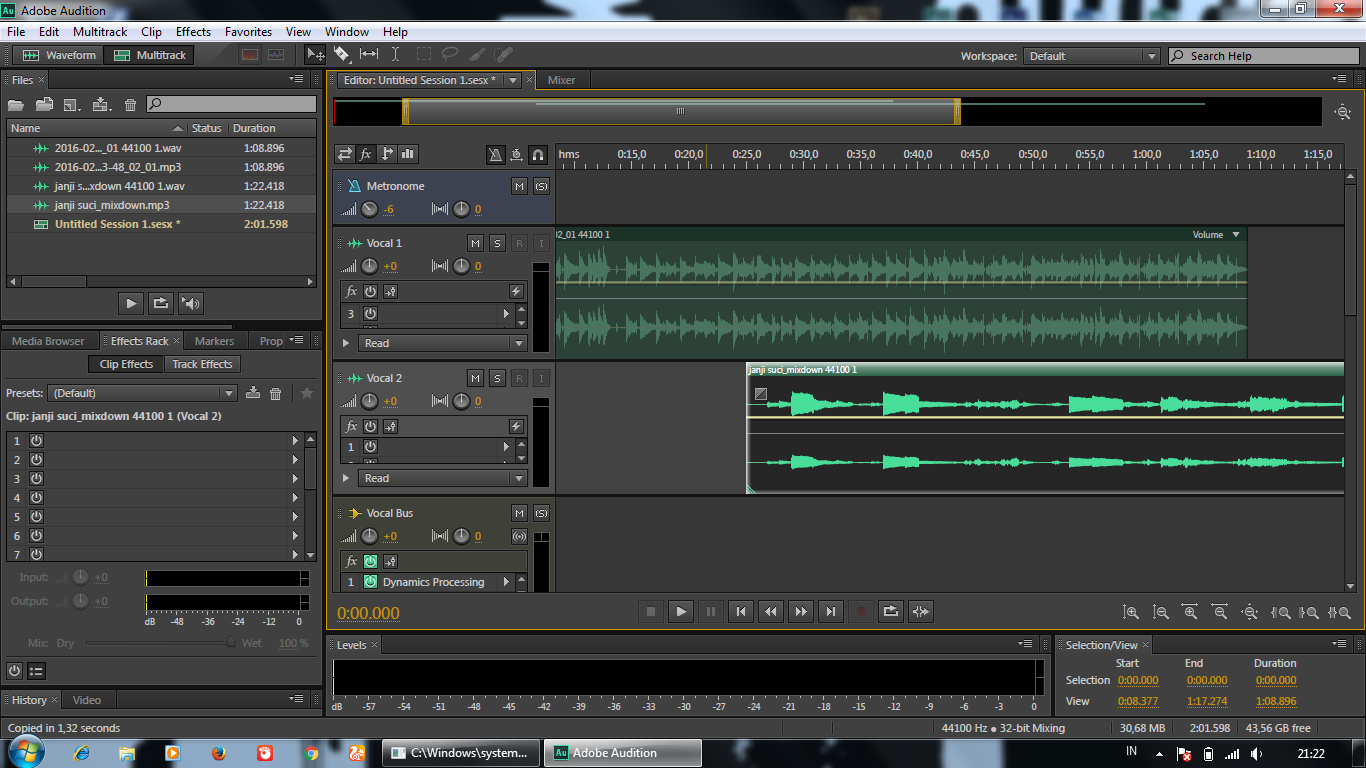Image resolution: width=1366 pixels, height=768 pixels.
Task: Open the Effects menu
Action: tap(193, 32)
